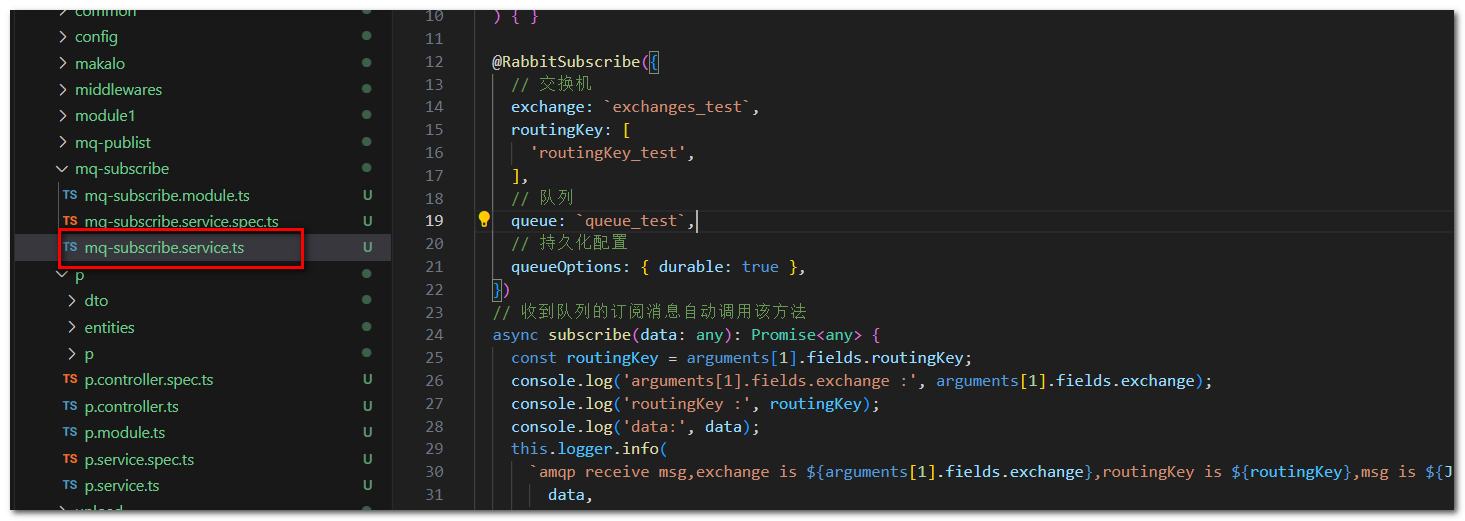This screenshot has height=521, width=1465.
Task: Expand the mq-publist folder chevron
Action: point(62,143)
